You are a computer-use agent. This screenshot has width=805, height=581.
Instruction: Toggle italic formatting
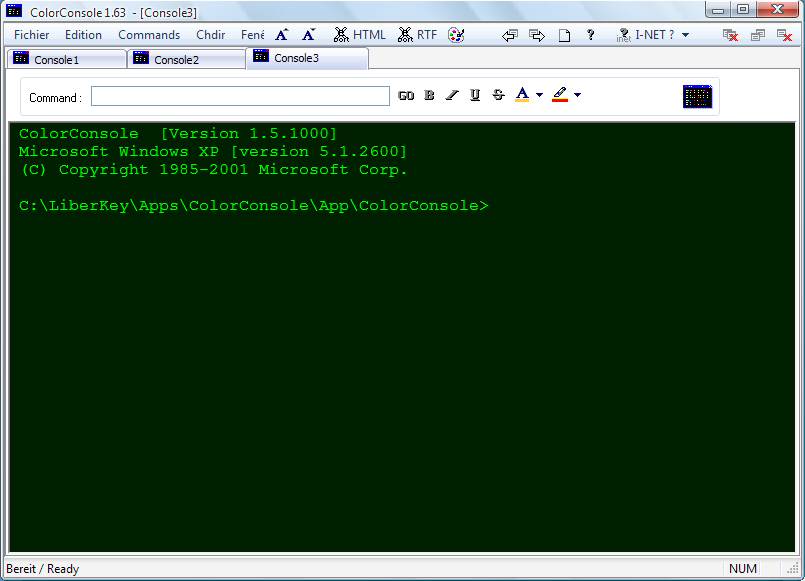tap(452, 95)
